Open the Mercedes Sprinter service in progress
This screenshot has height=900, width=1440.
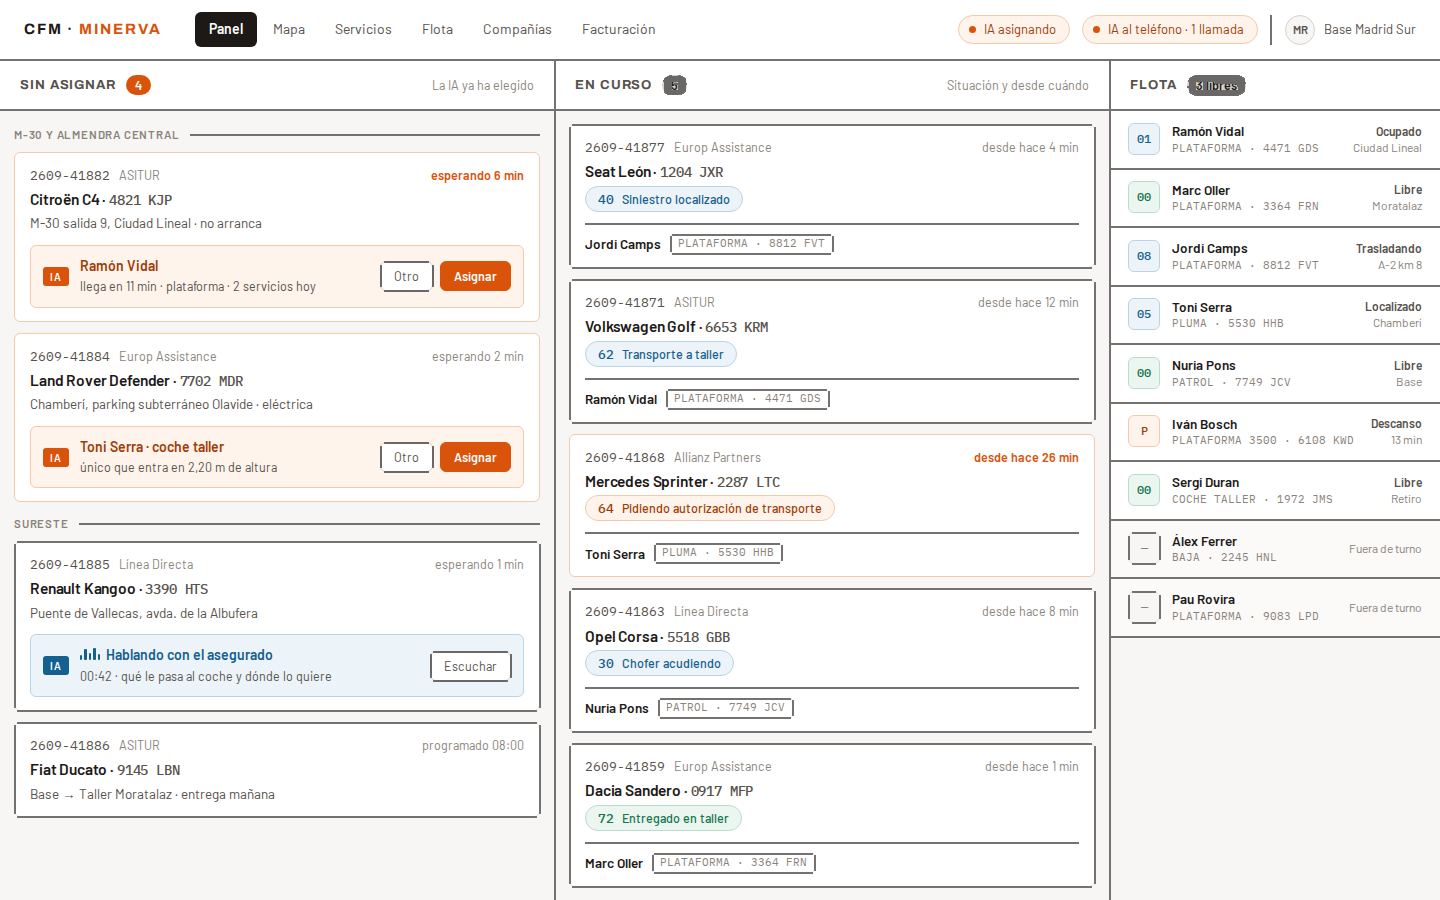pyautogui.click(x=832, y=505)
